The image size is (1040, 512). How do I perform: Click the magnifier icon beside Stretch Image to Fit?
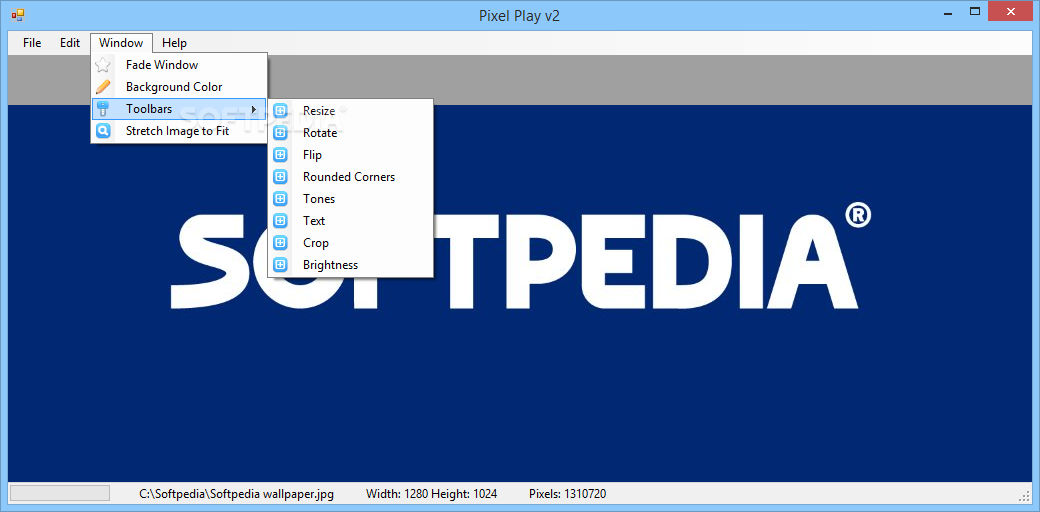pos(103,131)
